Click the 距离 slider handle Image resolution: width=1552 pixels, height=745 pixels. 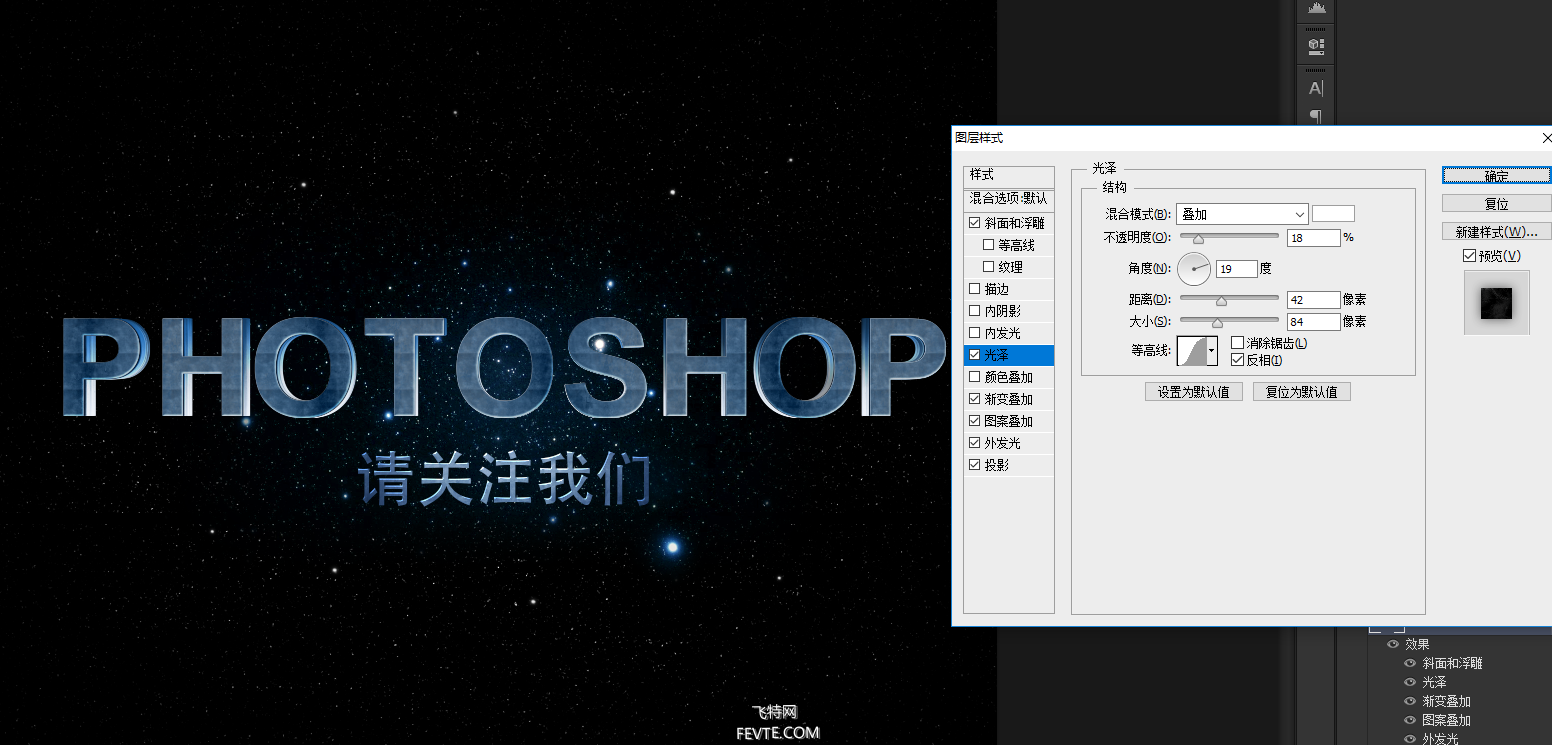(x=1221, y=301)
